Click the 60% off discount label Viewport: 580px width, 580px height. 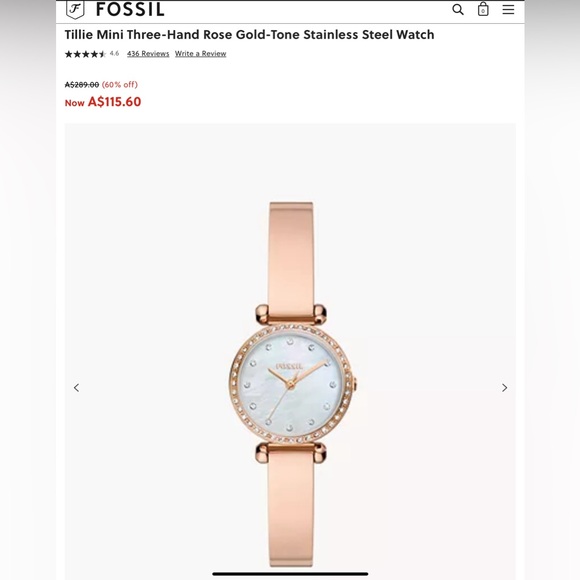tap(120, 85)
